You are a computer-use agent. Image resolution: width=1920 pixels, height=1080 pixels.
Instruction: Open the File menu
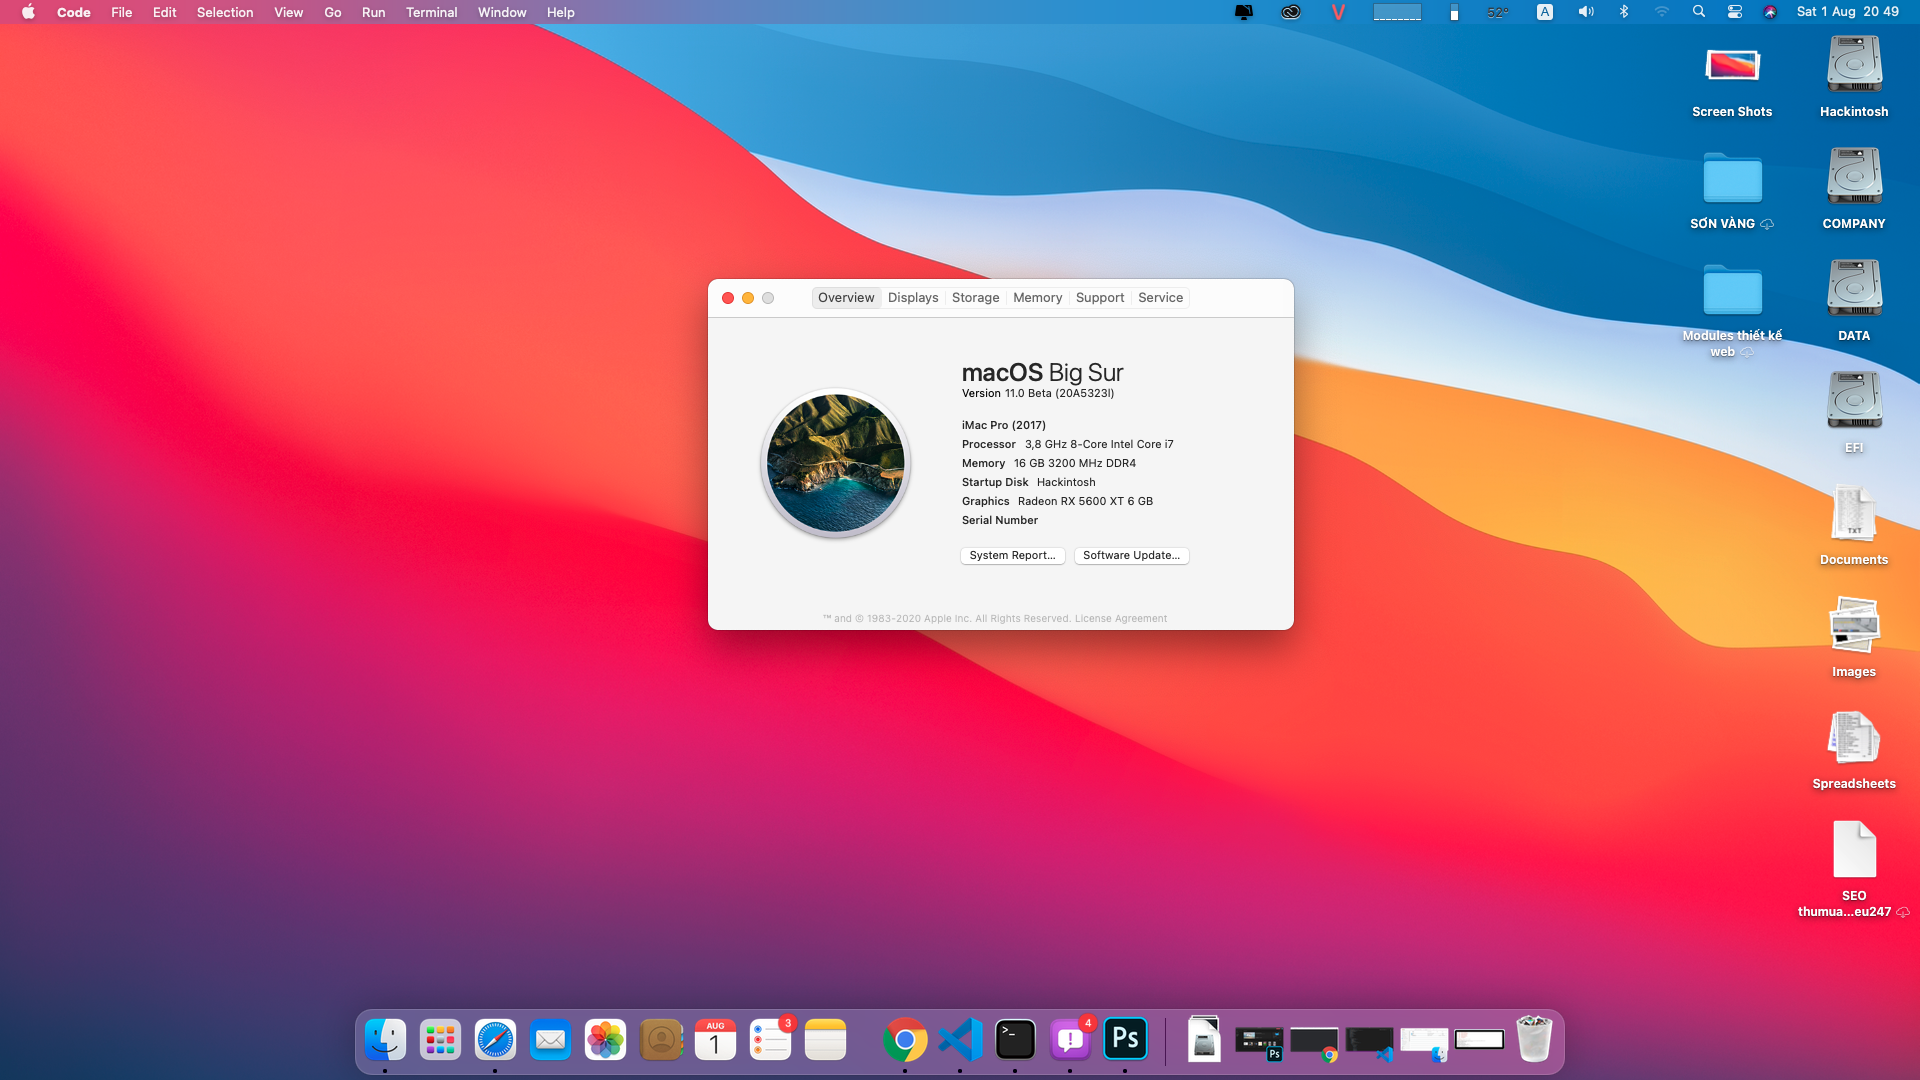pos(122,12)
